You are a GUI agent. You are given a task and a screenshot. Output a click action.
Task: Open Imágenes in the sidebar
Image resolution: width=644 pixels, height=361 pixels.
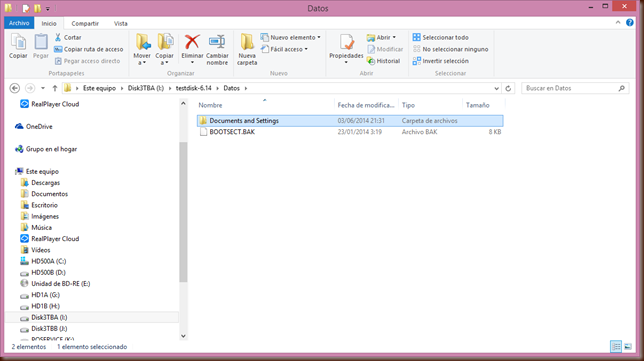(40, 216)
